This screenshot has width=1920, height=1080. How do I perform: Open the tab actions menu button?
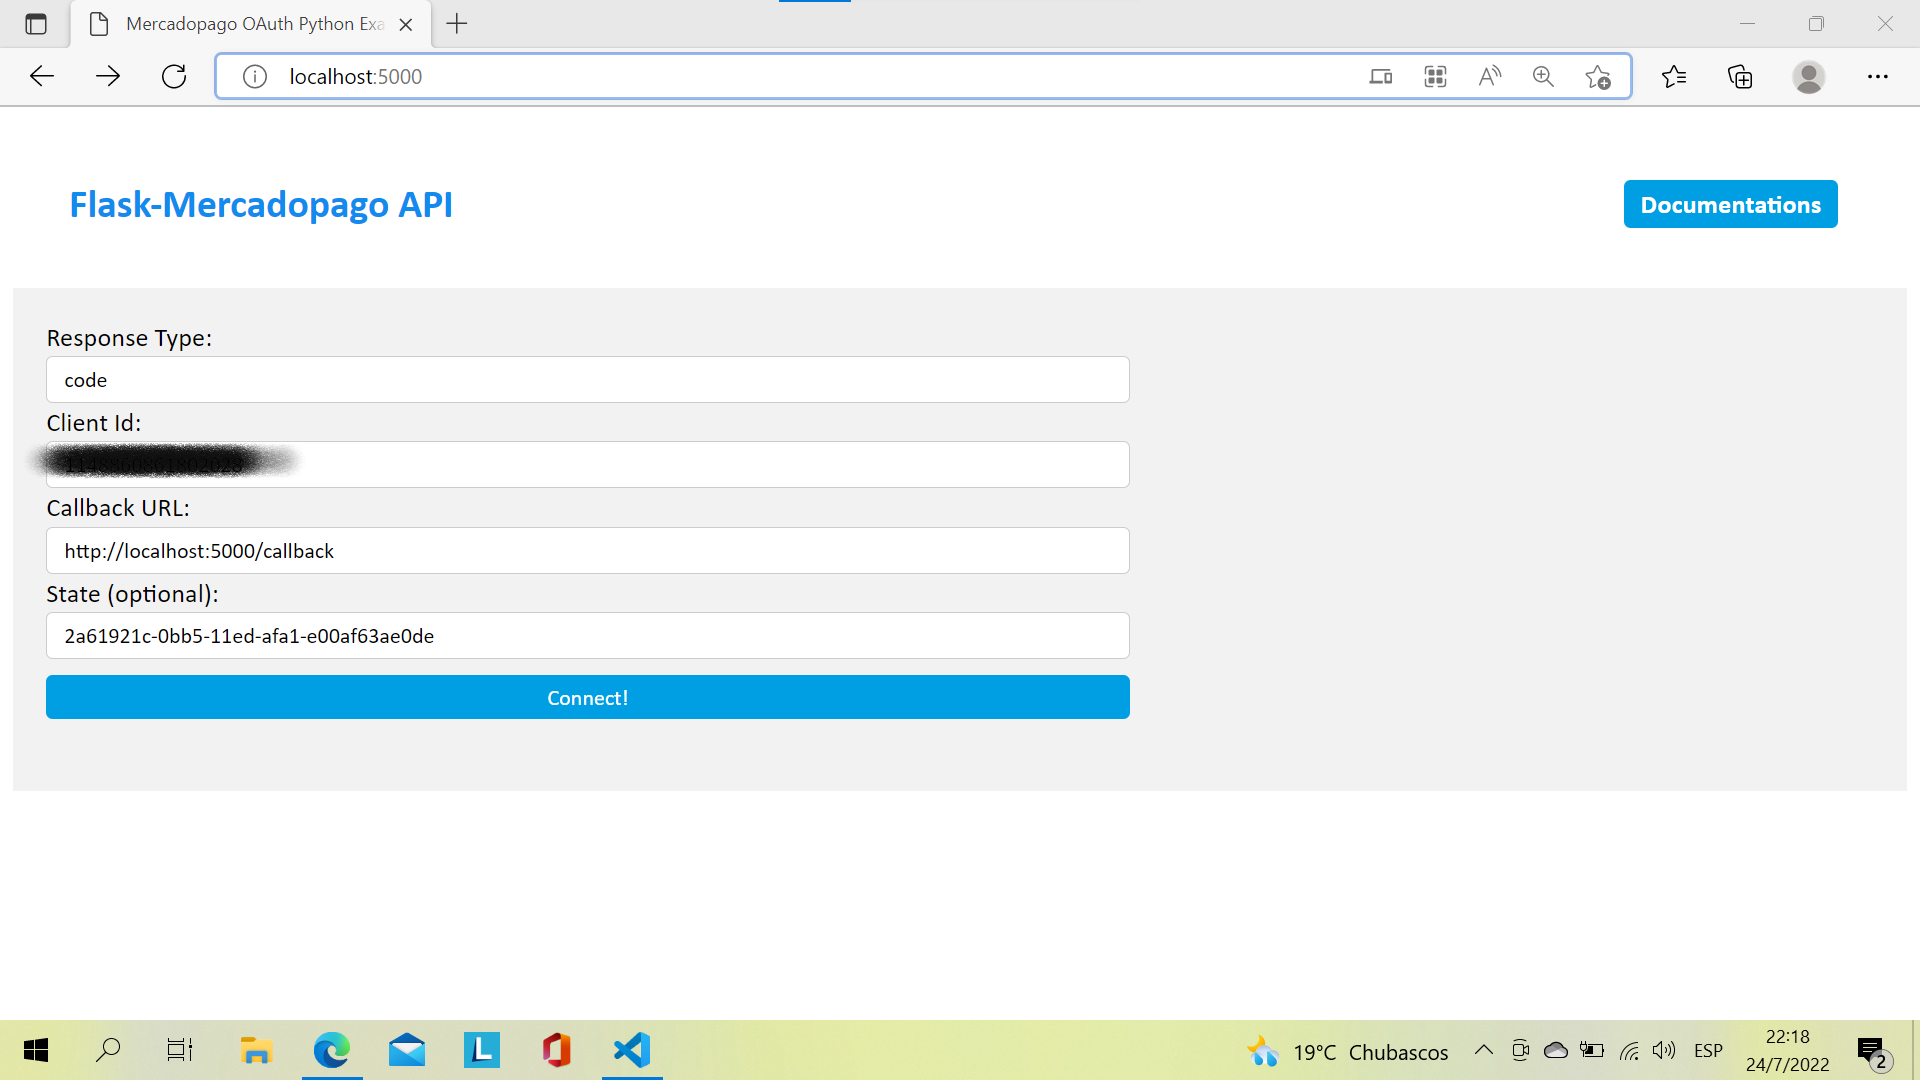tap(36, 24)
